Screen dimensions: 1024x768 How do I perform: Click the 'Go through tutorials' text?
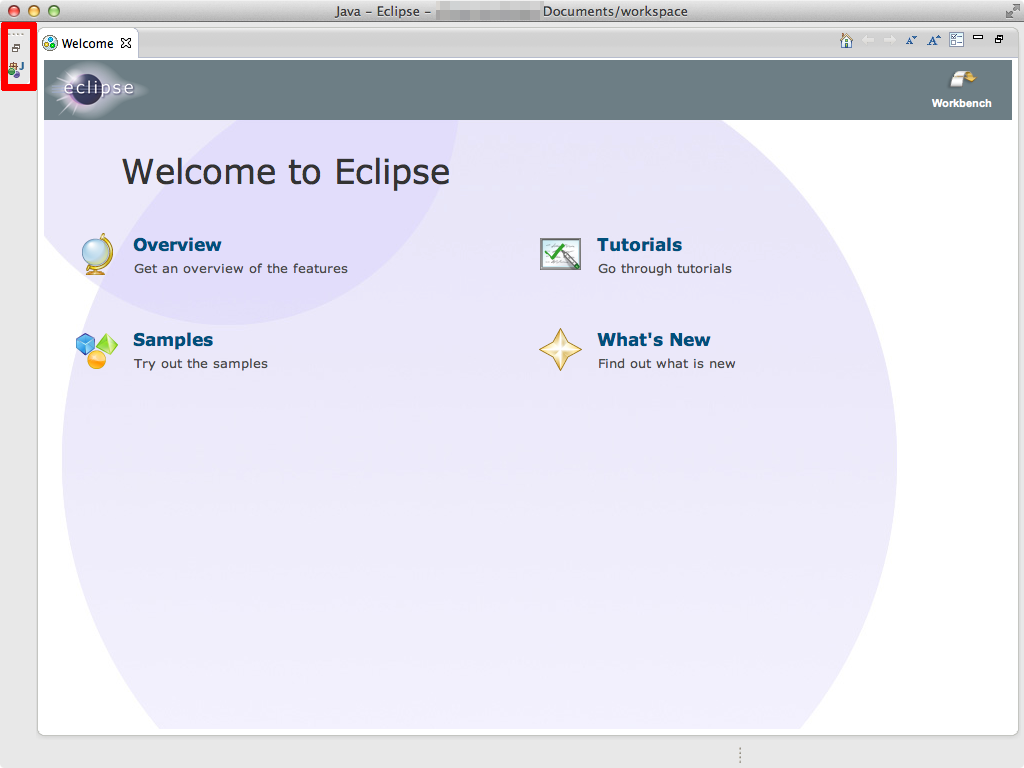(665, 268)
